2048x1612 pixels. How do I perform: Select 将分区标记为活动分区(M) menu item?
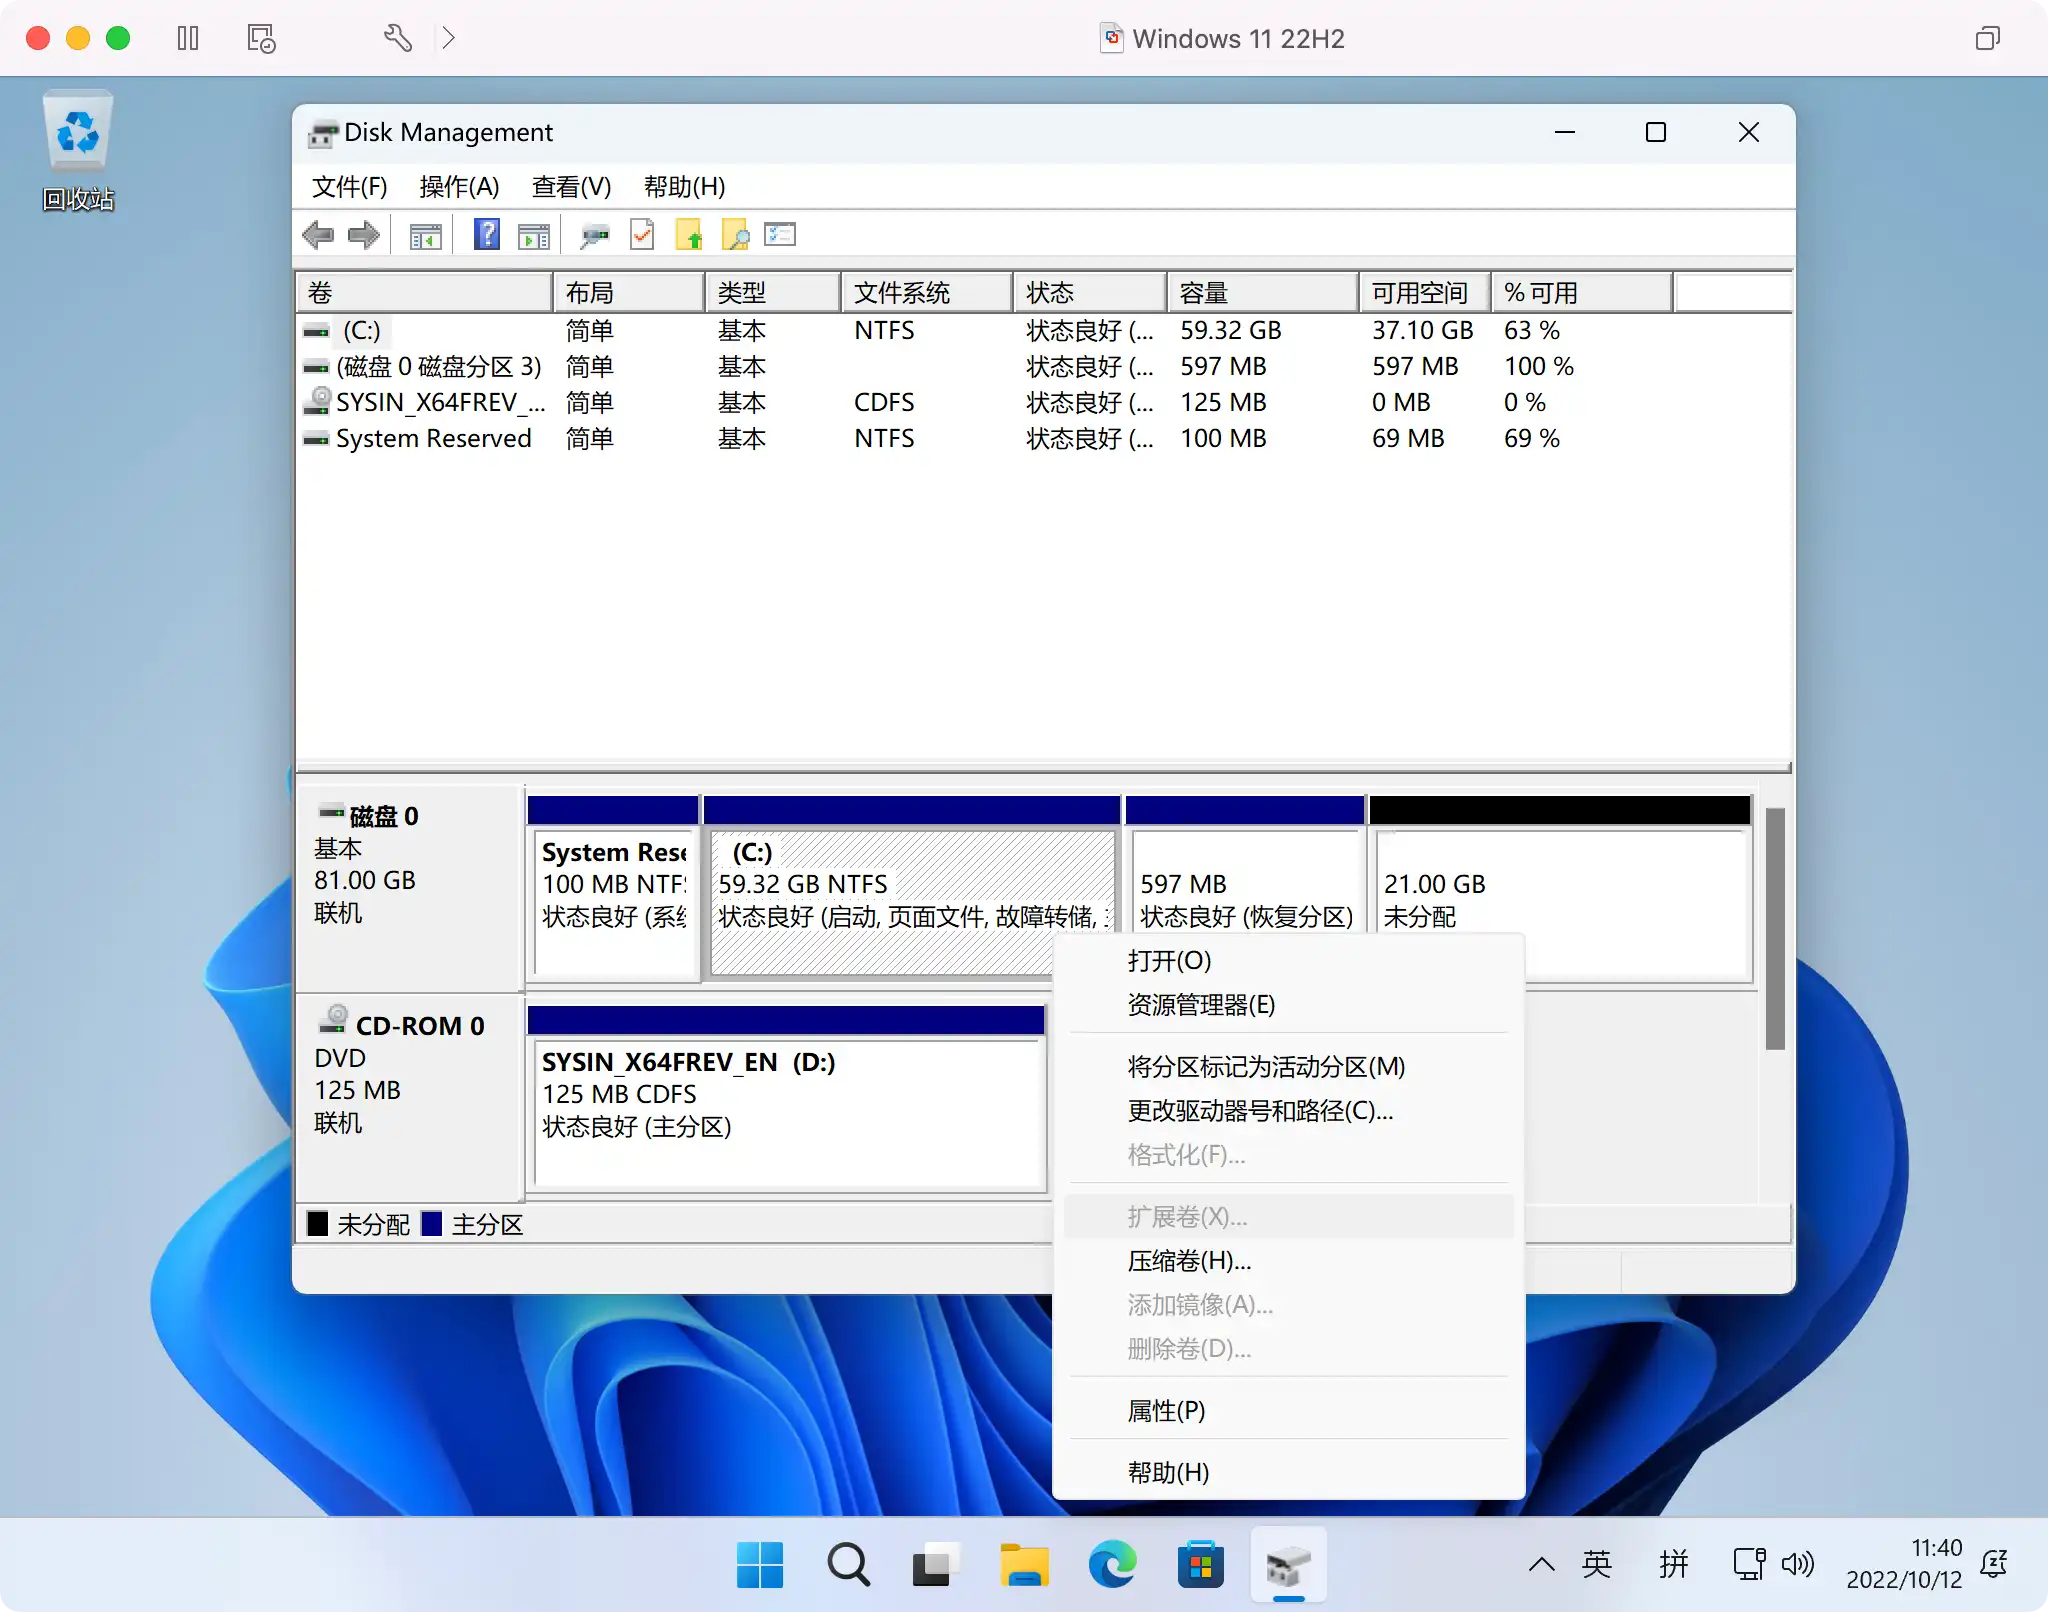[x=1288, y=1067]
